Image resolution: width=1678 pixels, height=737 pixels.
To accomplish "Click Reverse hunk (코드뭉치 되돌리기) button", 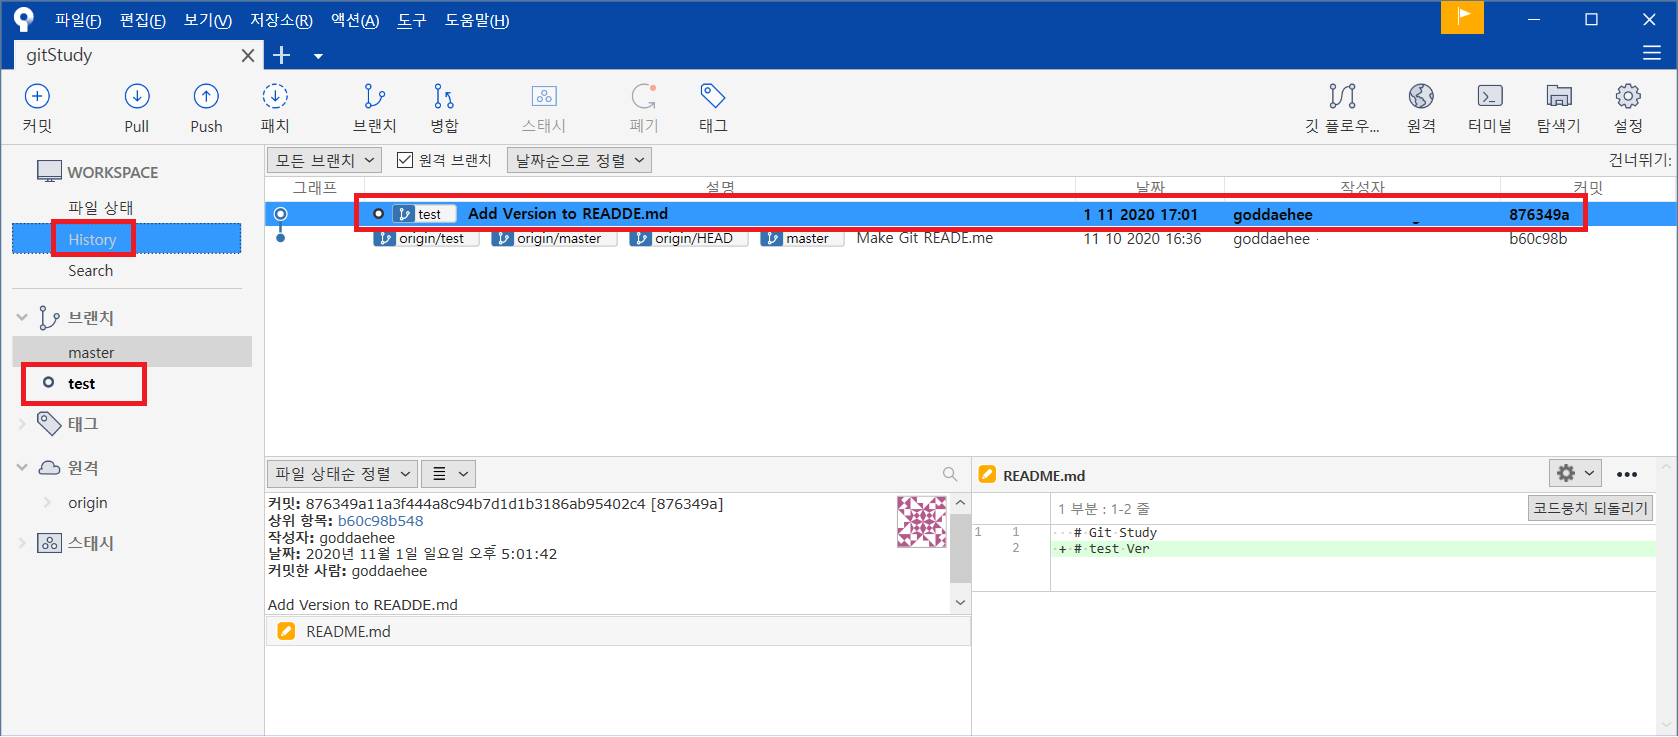I will coord(1590,508).
